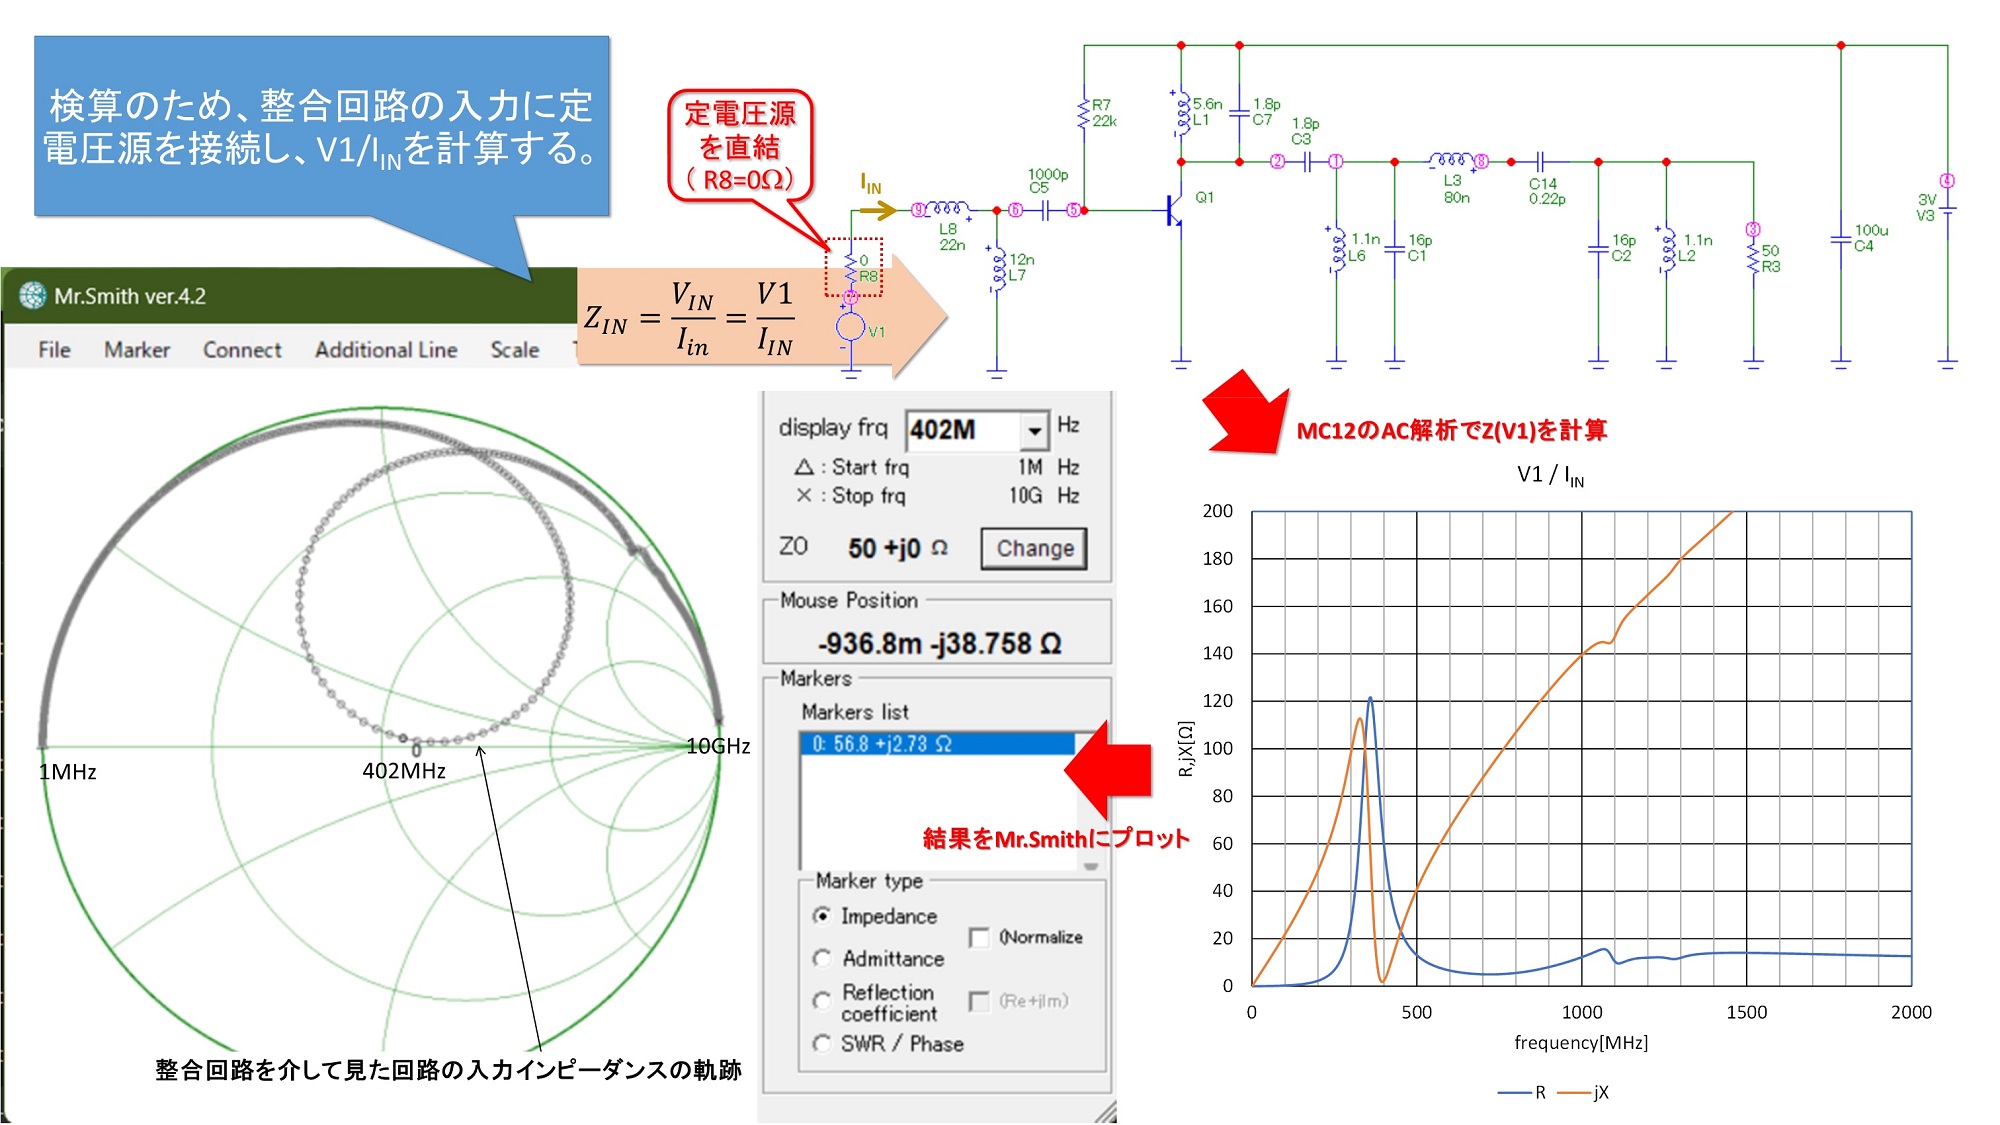Click the Change Z0 button
This screenshot has height=1125, width=2000.
click(1034, 548)
